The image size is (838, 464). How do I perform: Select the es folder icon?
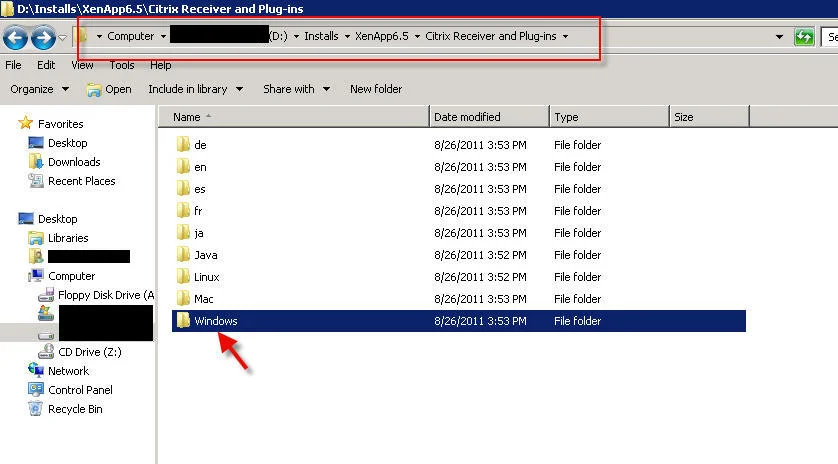[x=183, y=188]
